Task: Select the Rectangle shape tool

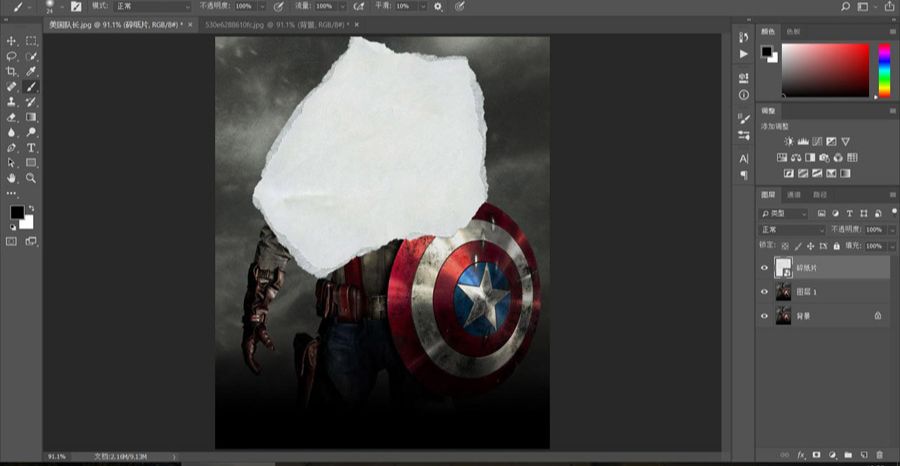Action: pyautogui.click(x=31, y=162)
